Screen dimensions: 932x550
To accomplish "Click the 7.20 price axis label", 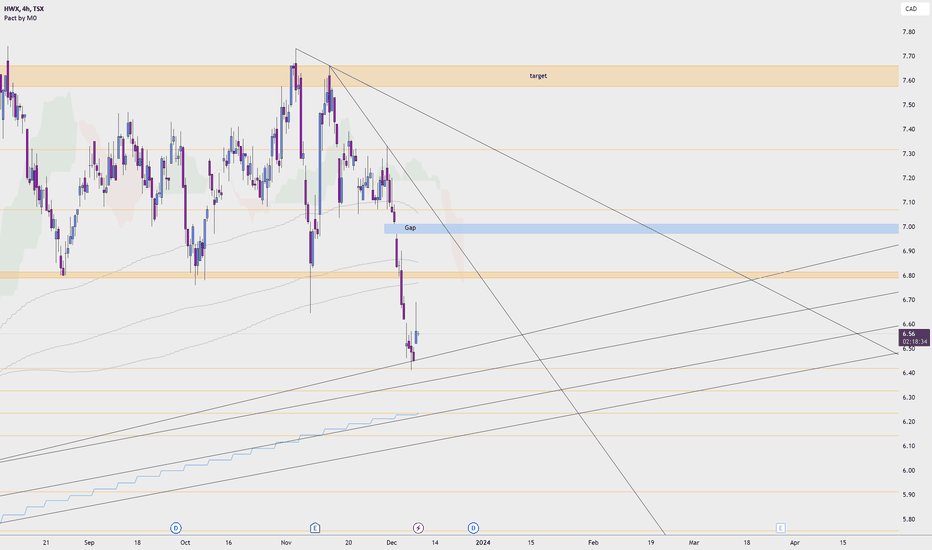I will [908, 178].
